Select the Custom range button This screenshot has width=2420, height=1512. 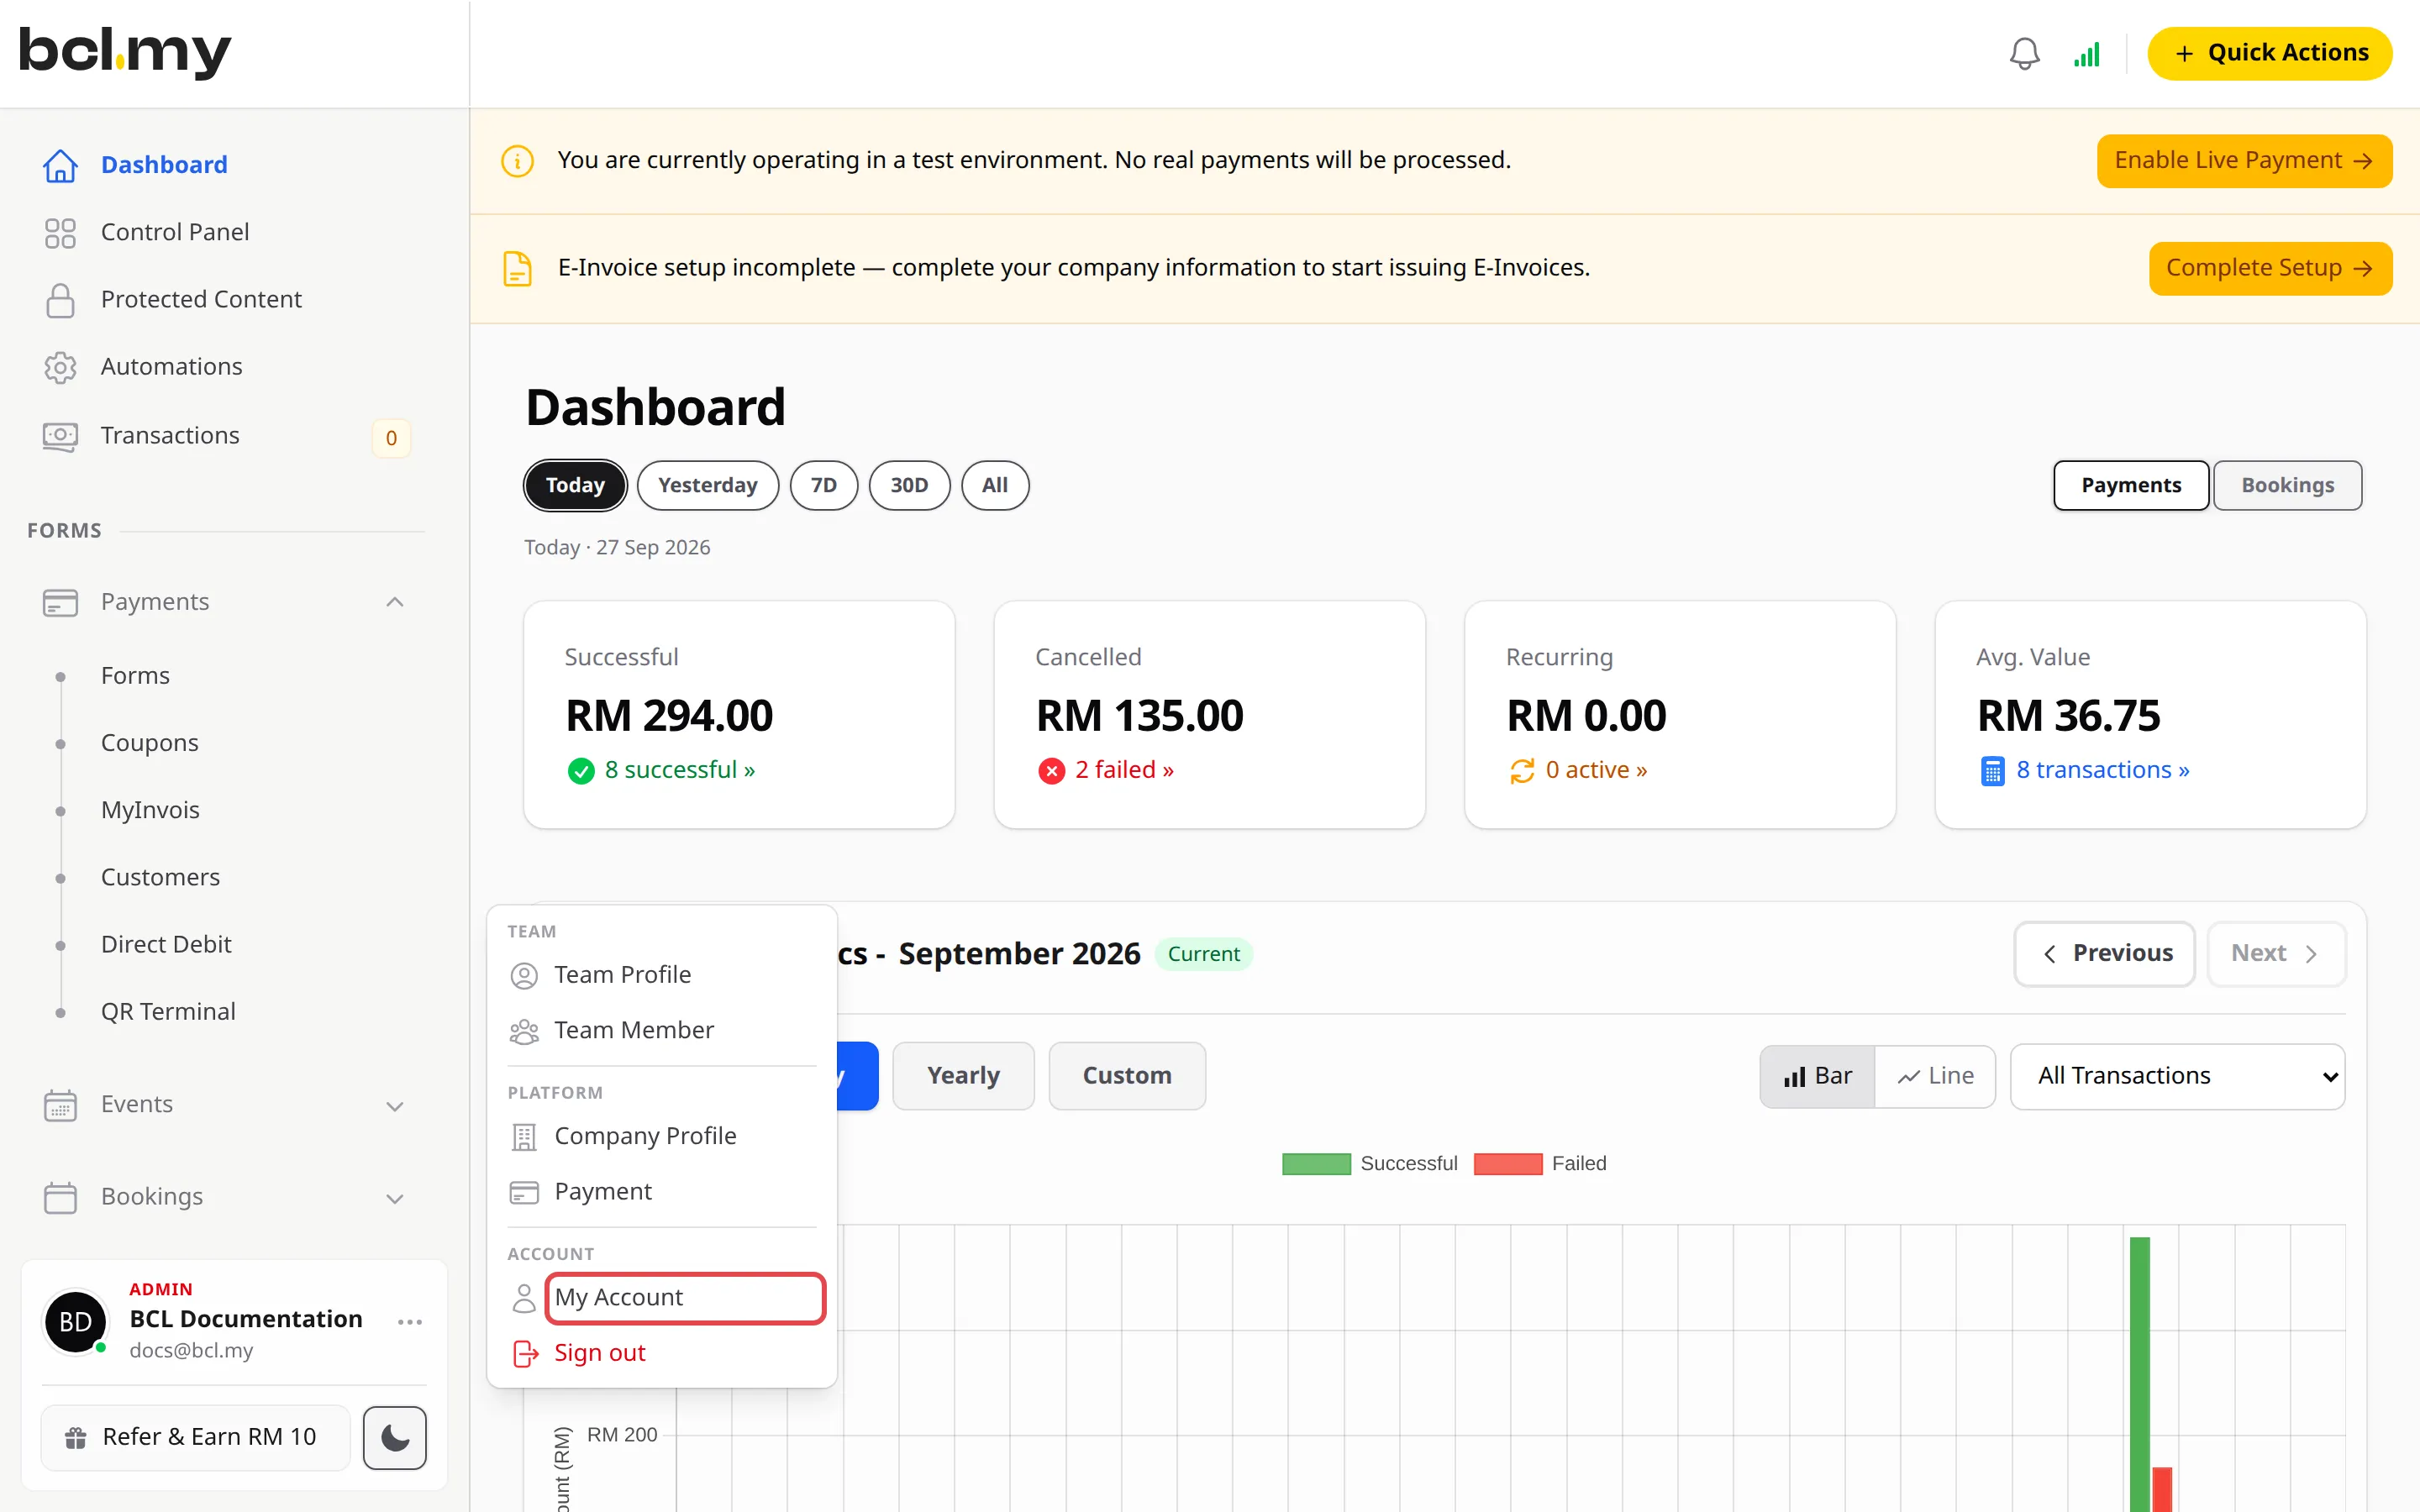[x=1127, y=1076]
